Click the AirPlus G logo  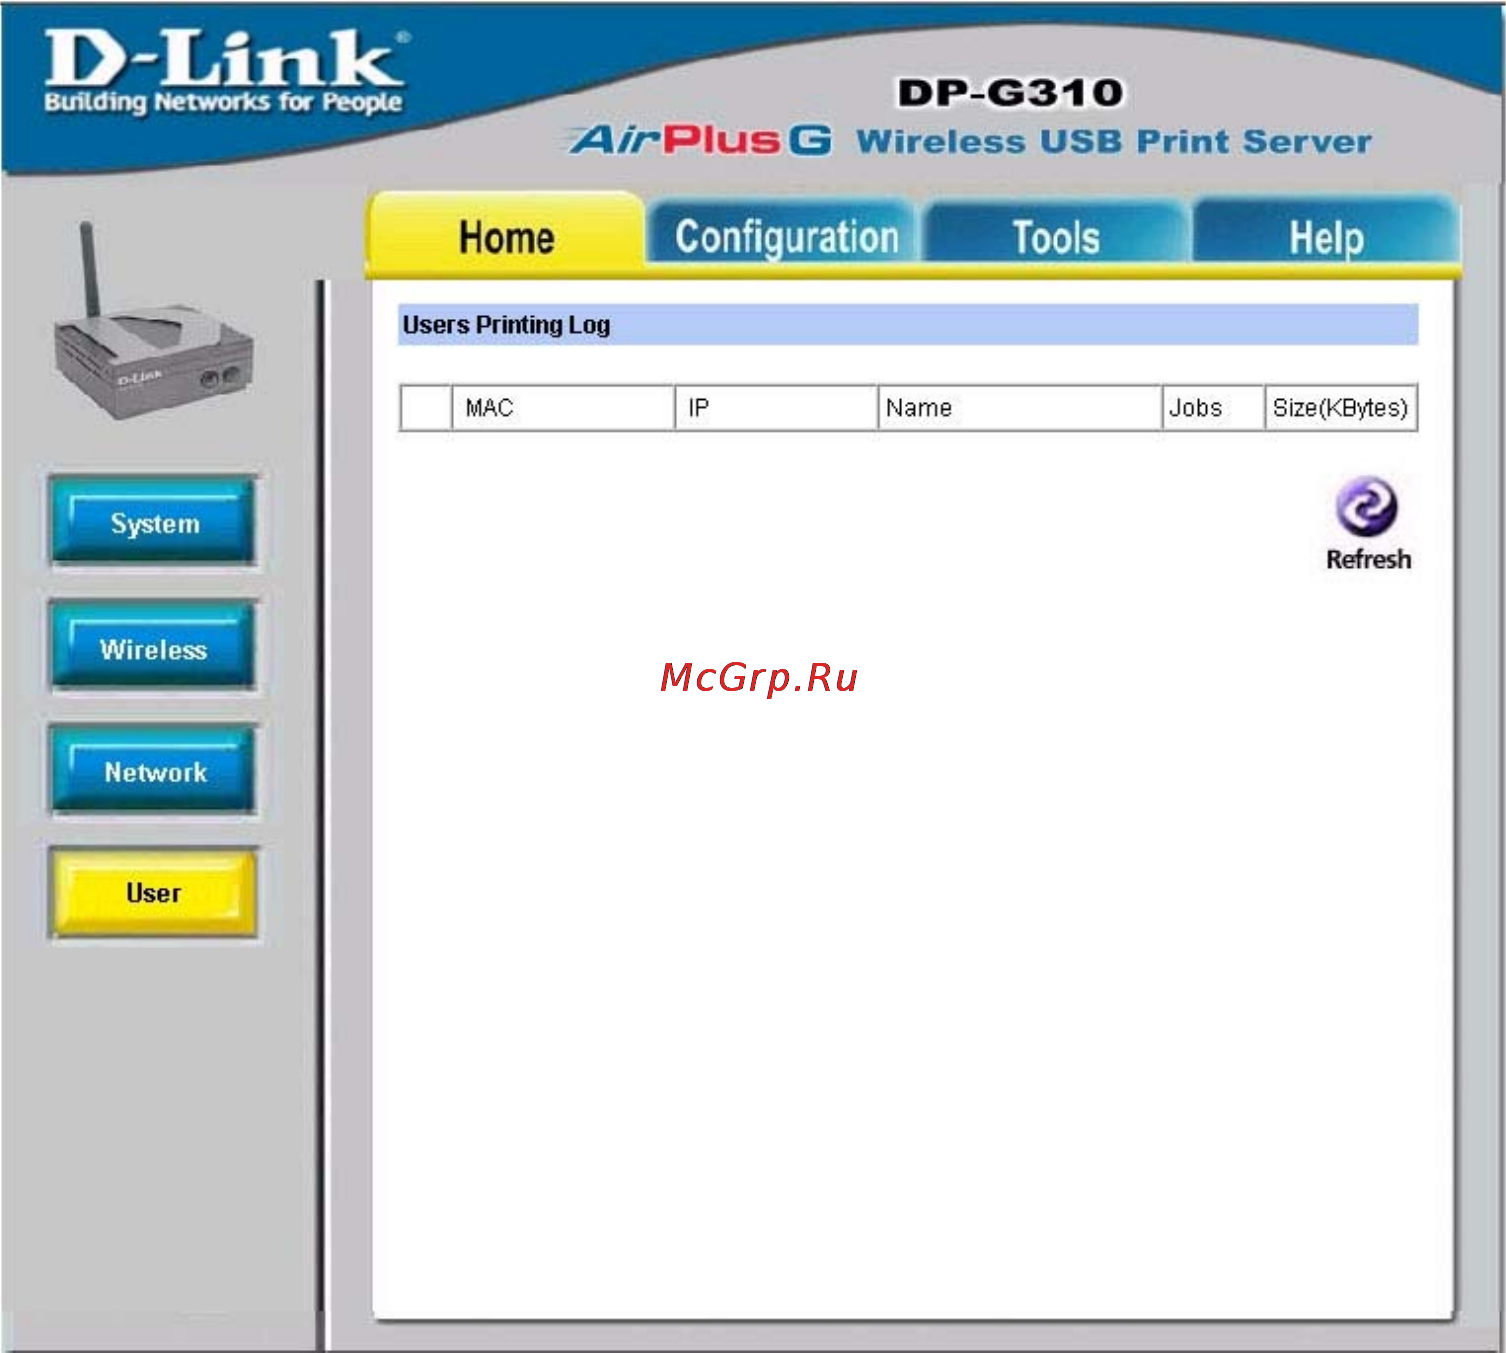[701, 139]
